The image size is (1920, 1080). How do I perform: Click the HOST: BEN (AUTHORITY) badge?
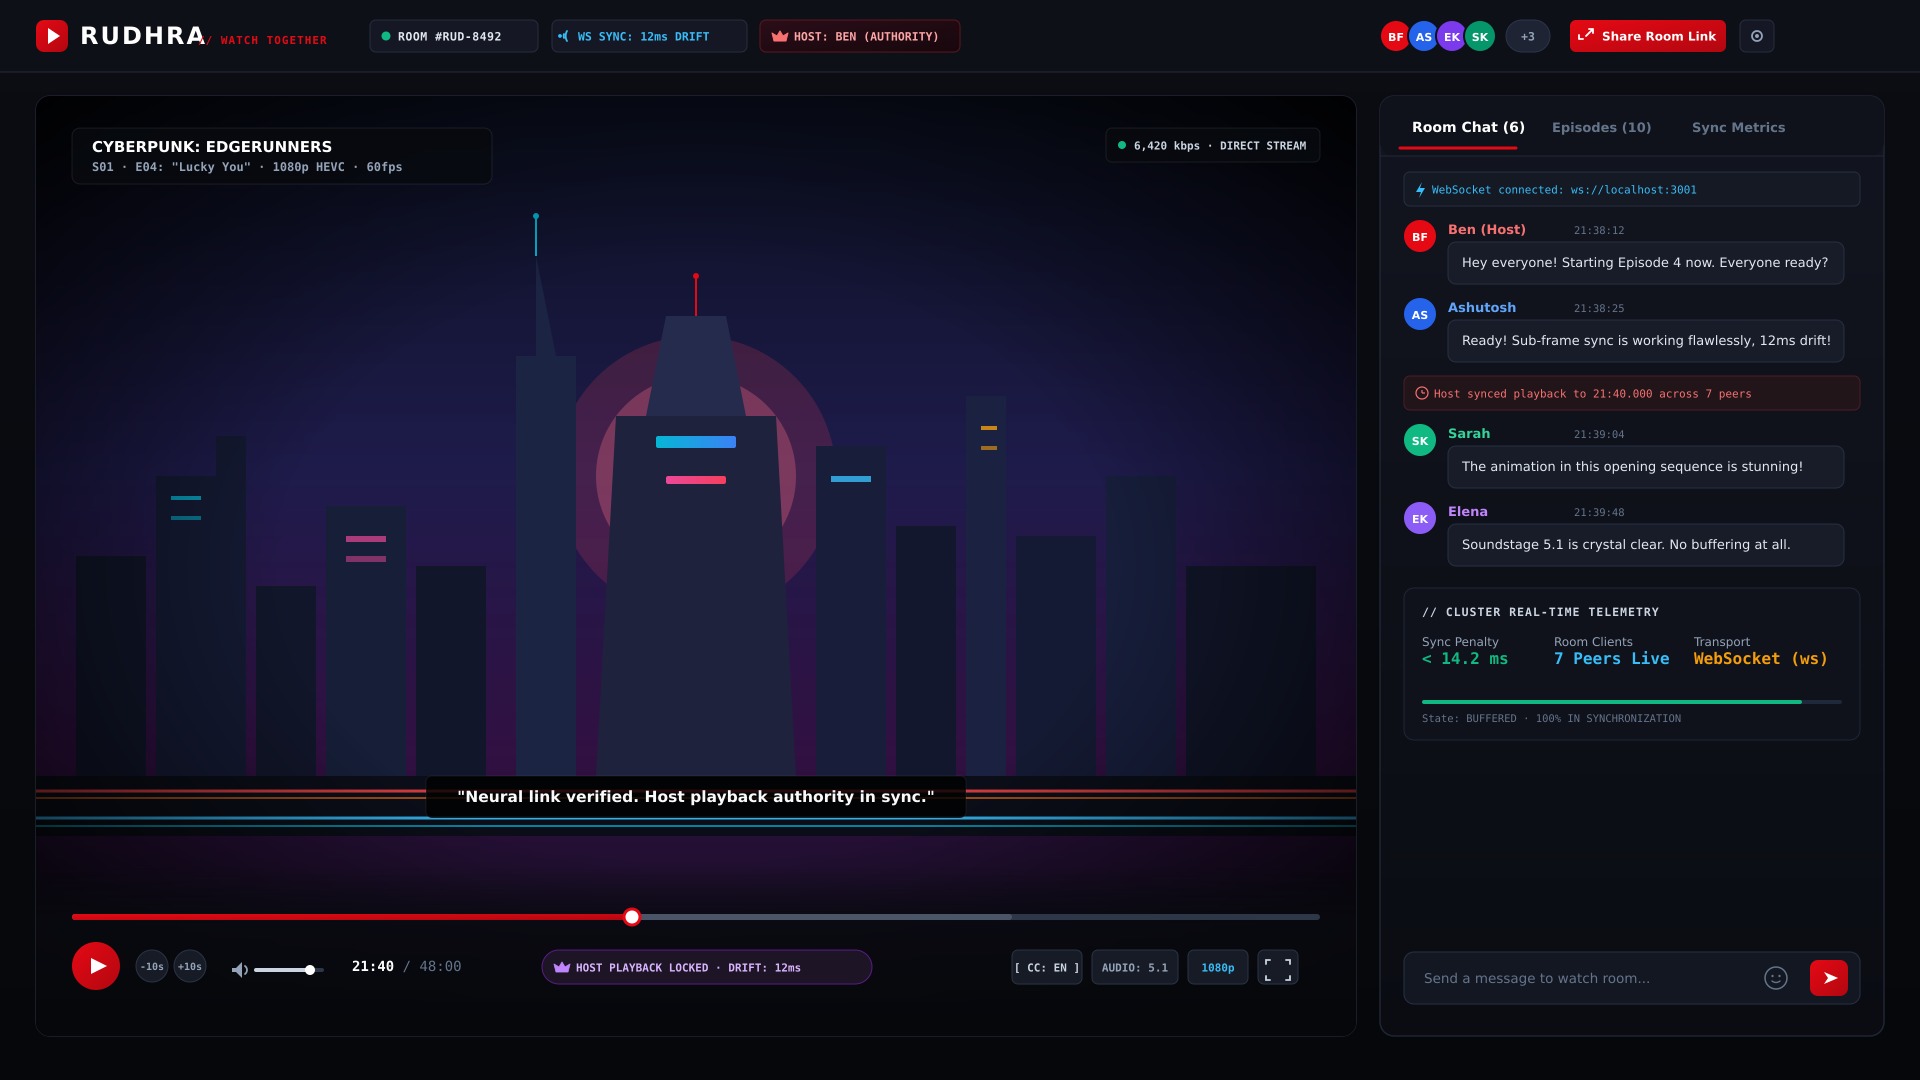click(x=859, y=36)
